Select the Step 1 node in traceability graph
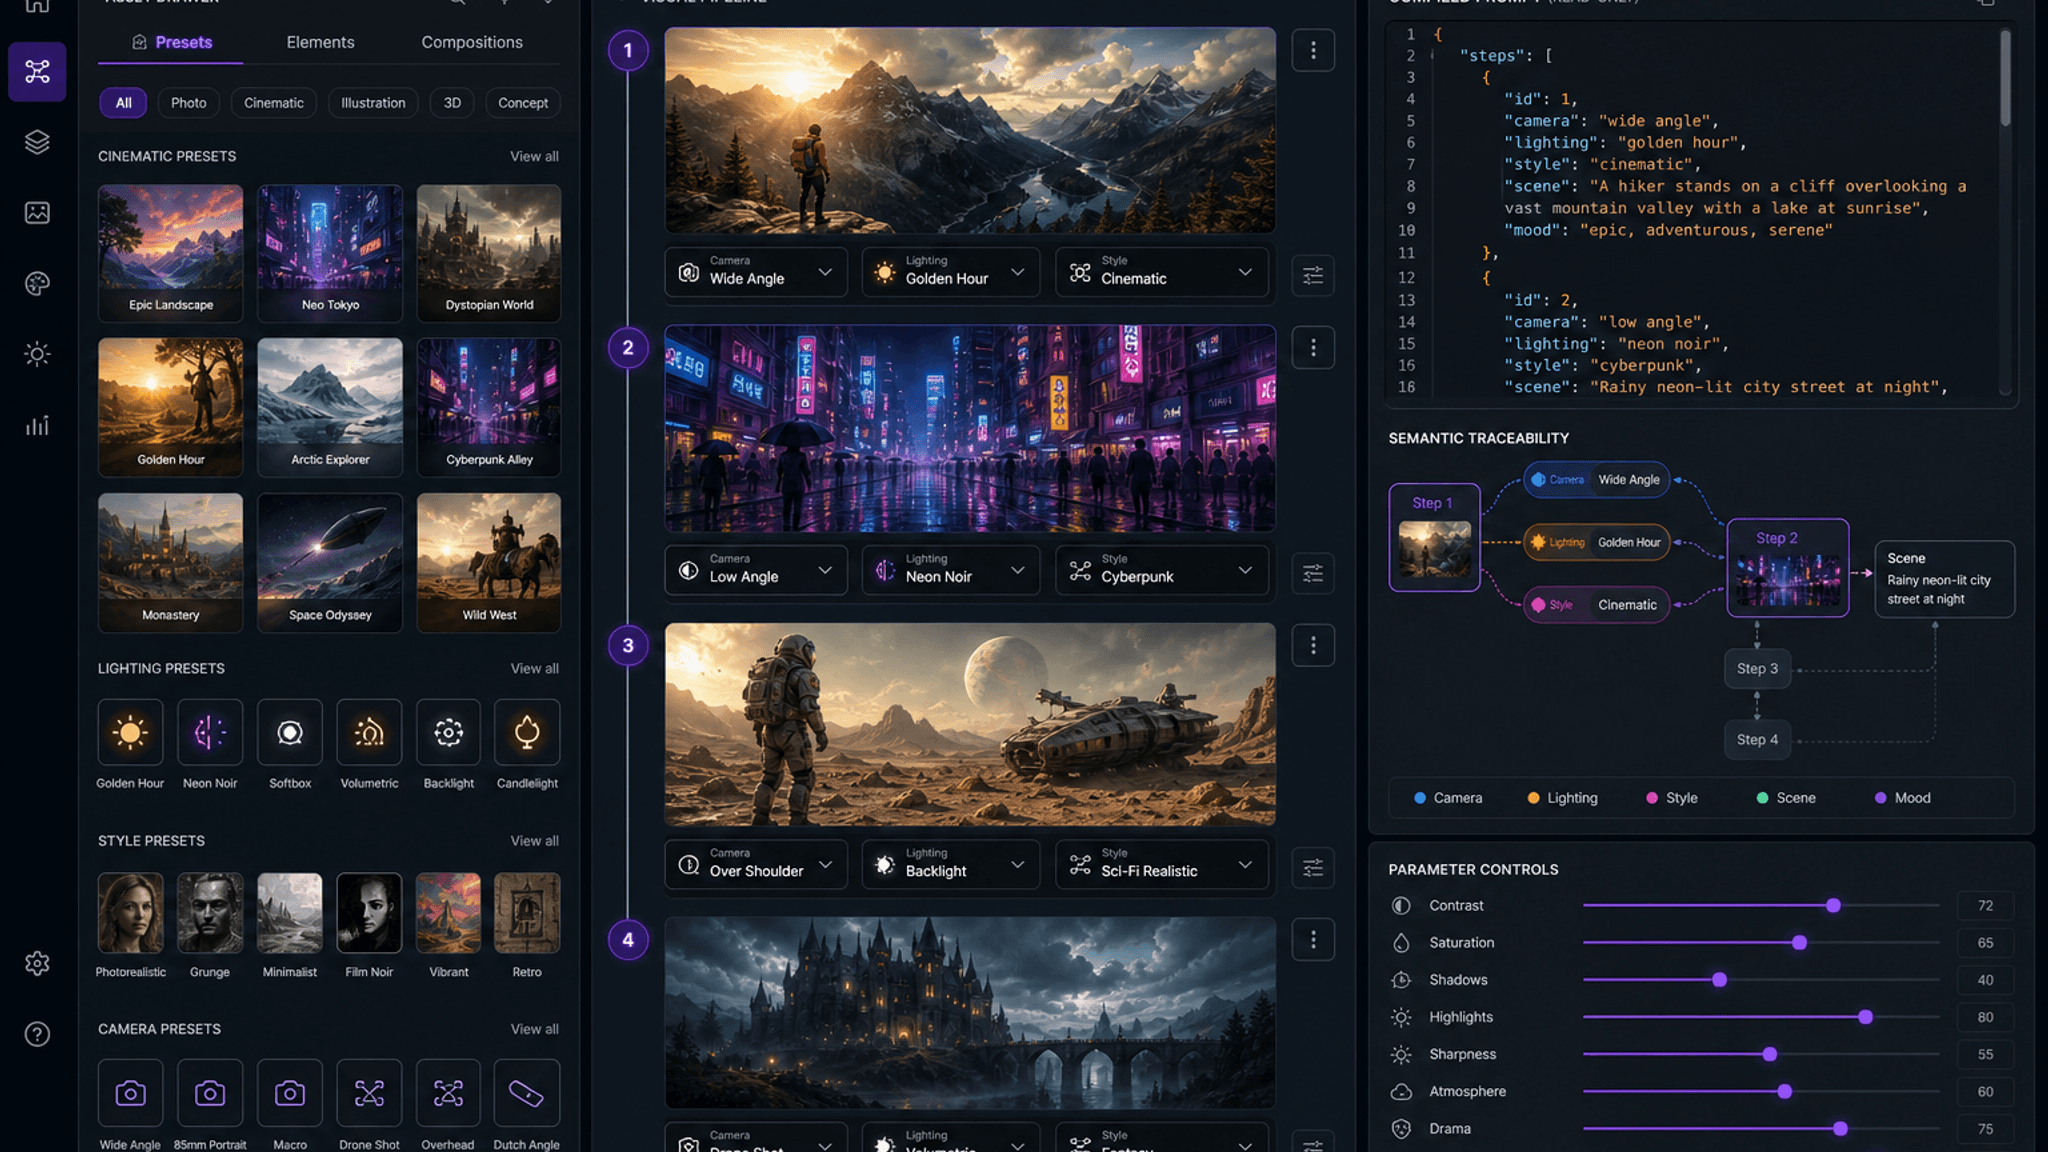 (1434, 538)
